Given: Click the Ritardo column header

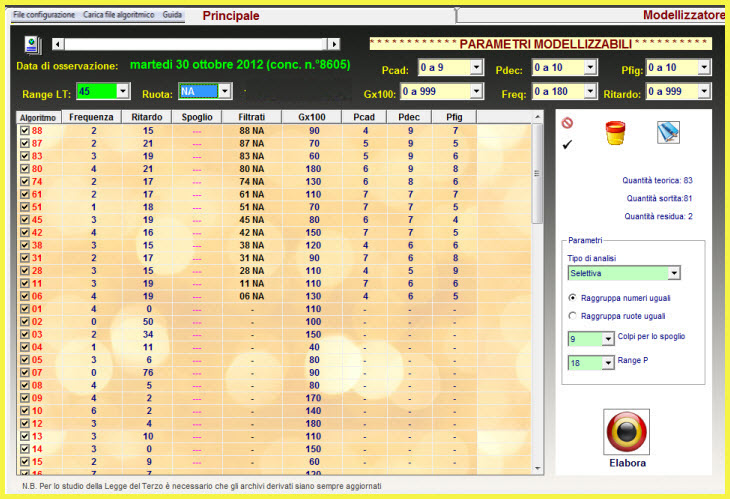Looking at the screenshot, I should [147, 117].
